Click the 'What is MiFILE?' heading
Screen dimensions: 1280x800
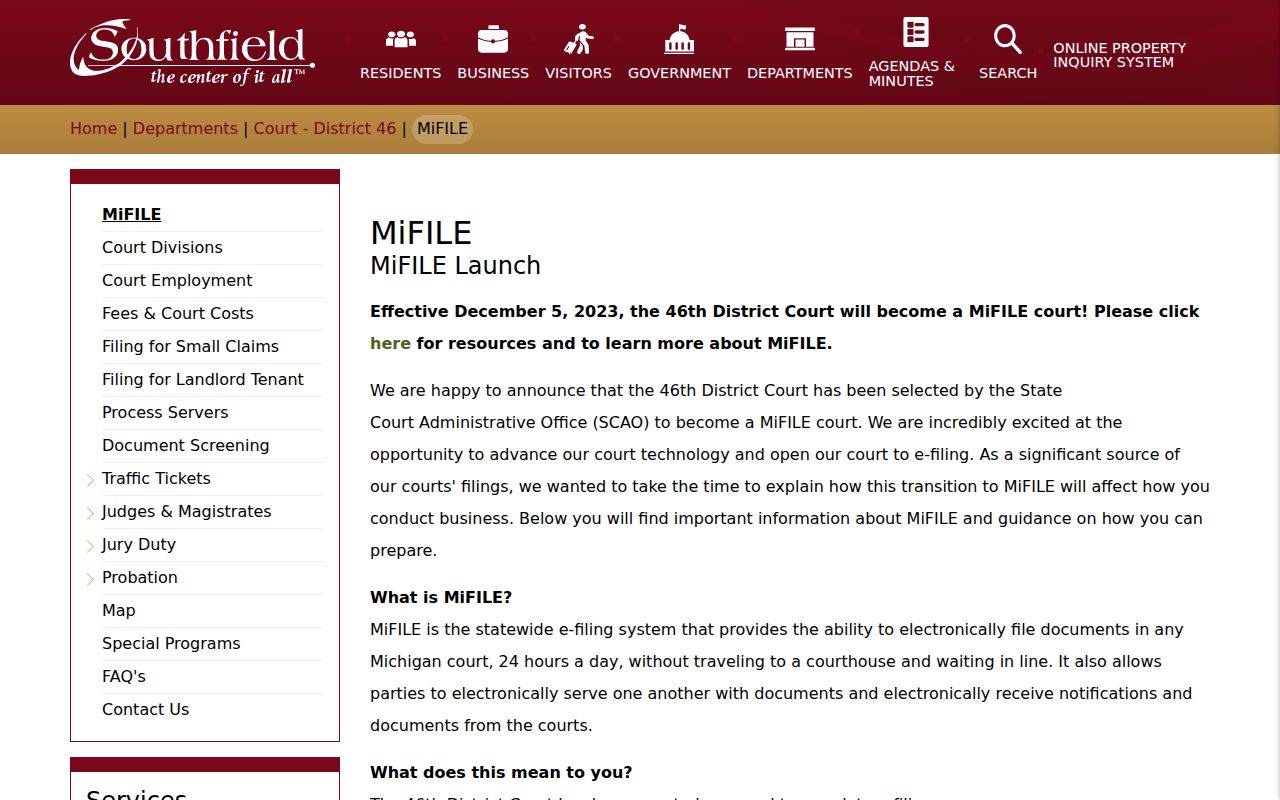pos(441,597)
